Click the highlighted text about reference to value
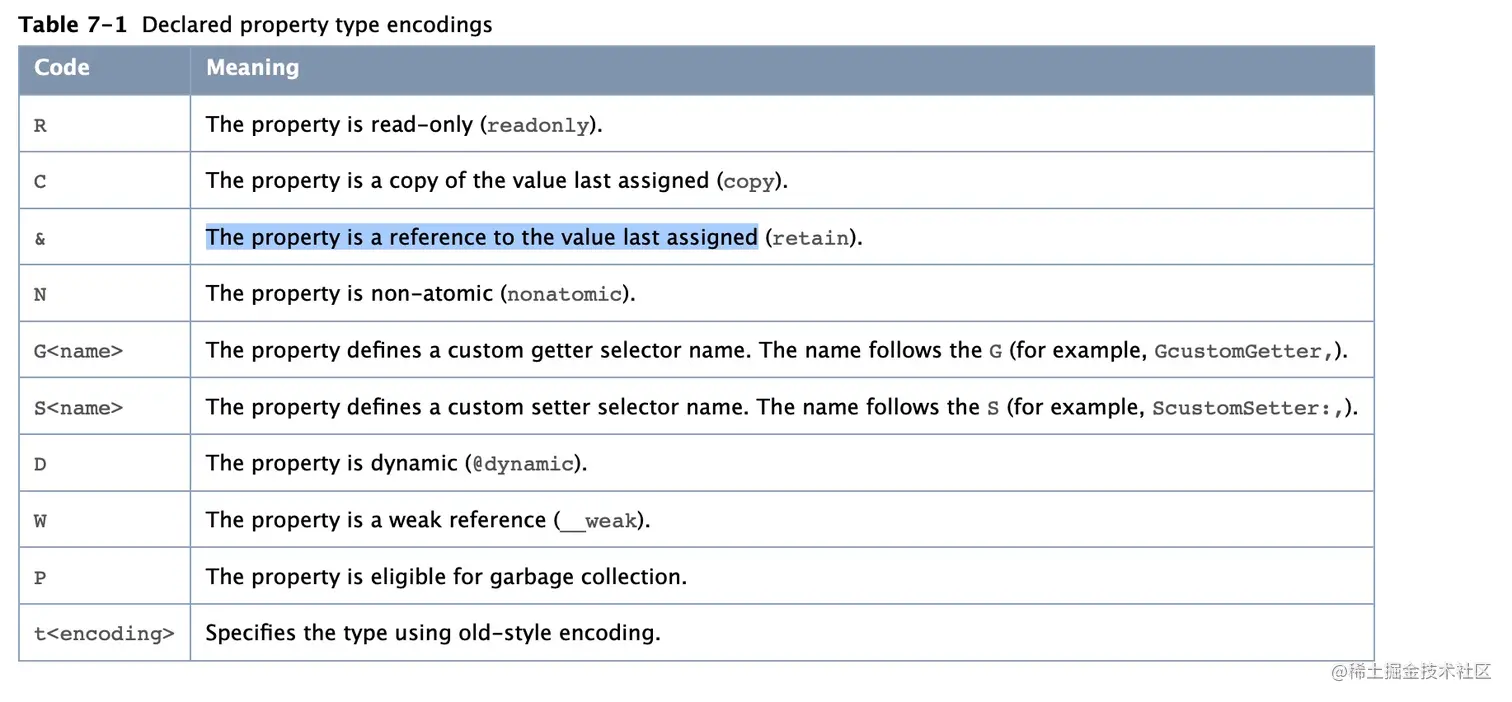This screenshot has width=1512, height=702. [482, 237]
